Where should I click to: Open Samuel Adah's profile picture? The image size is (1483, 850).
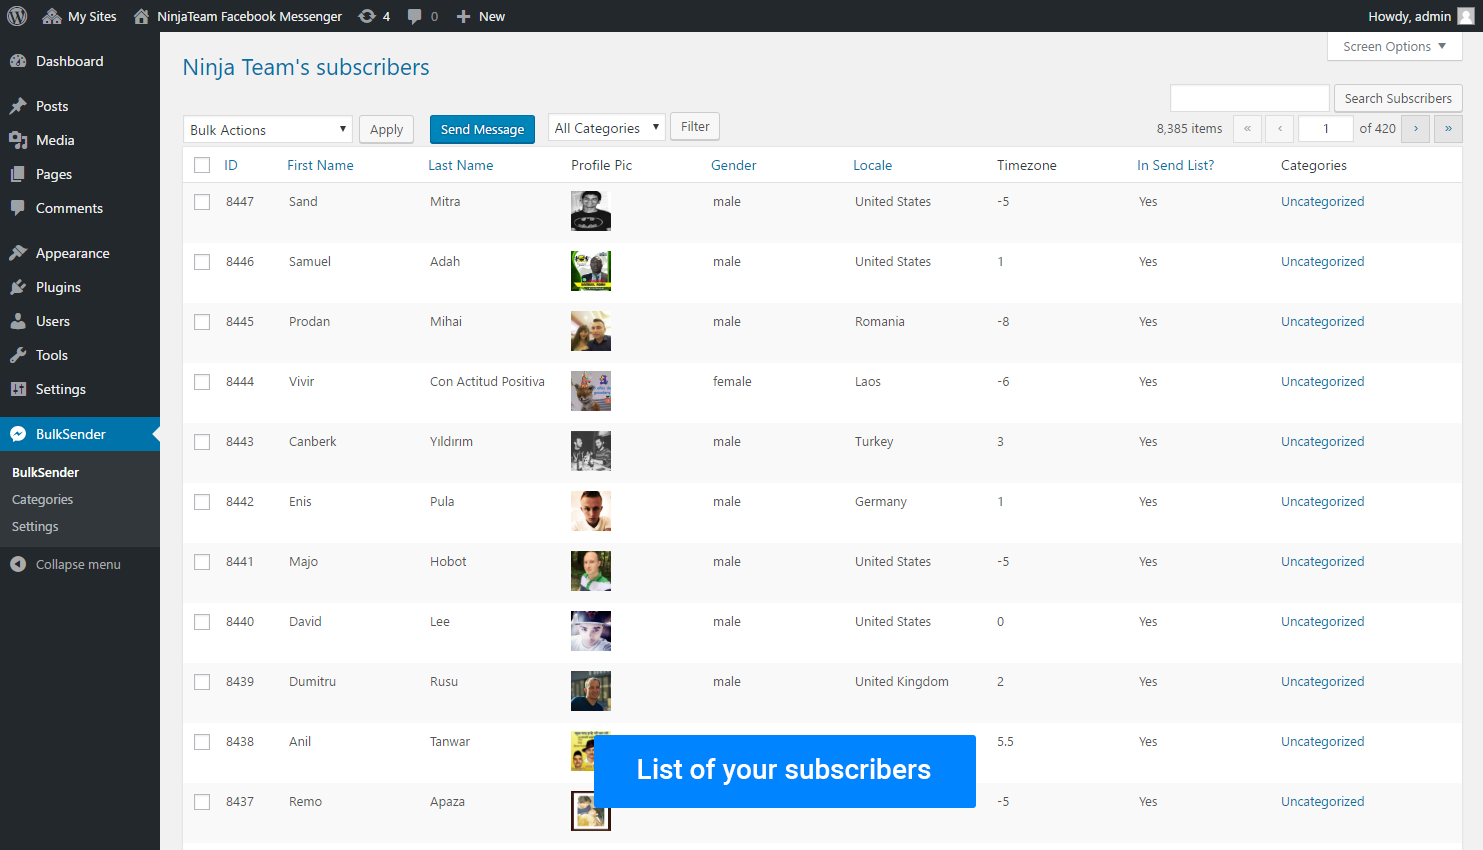[591, 271]
